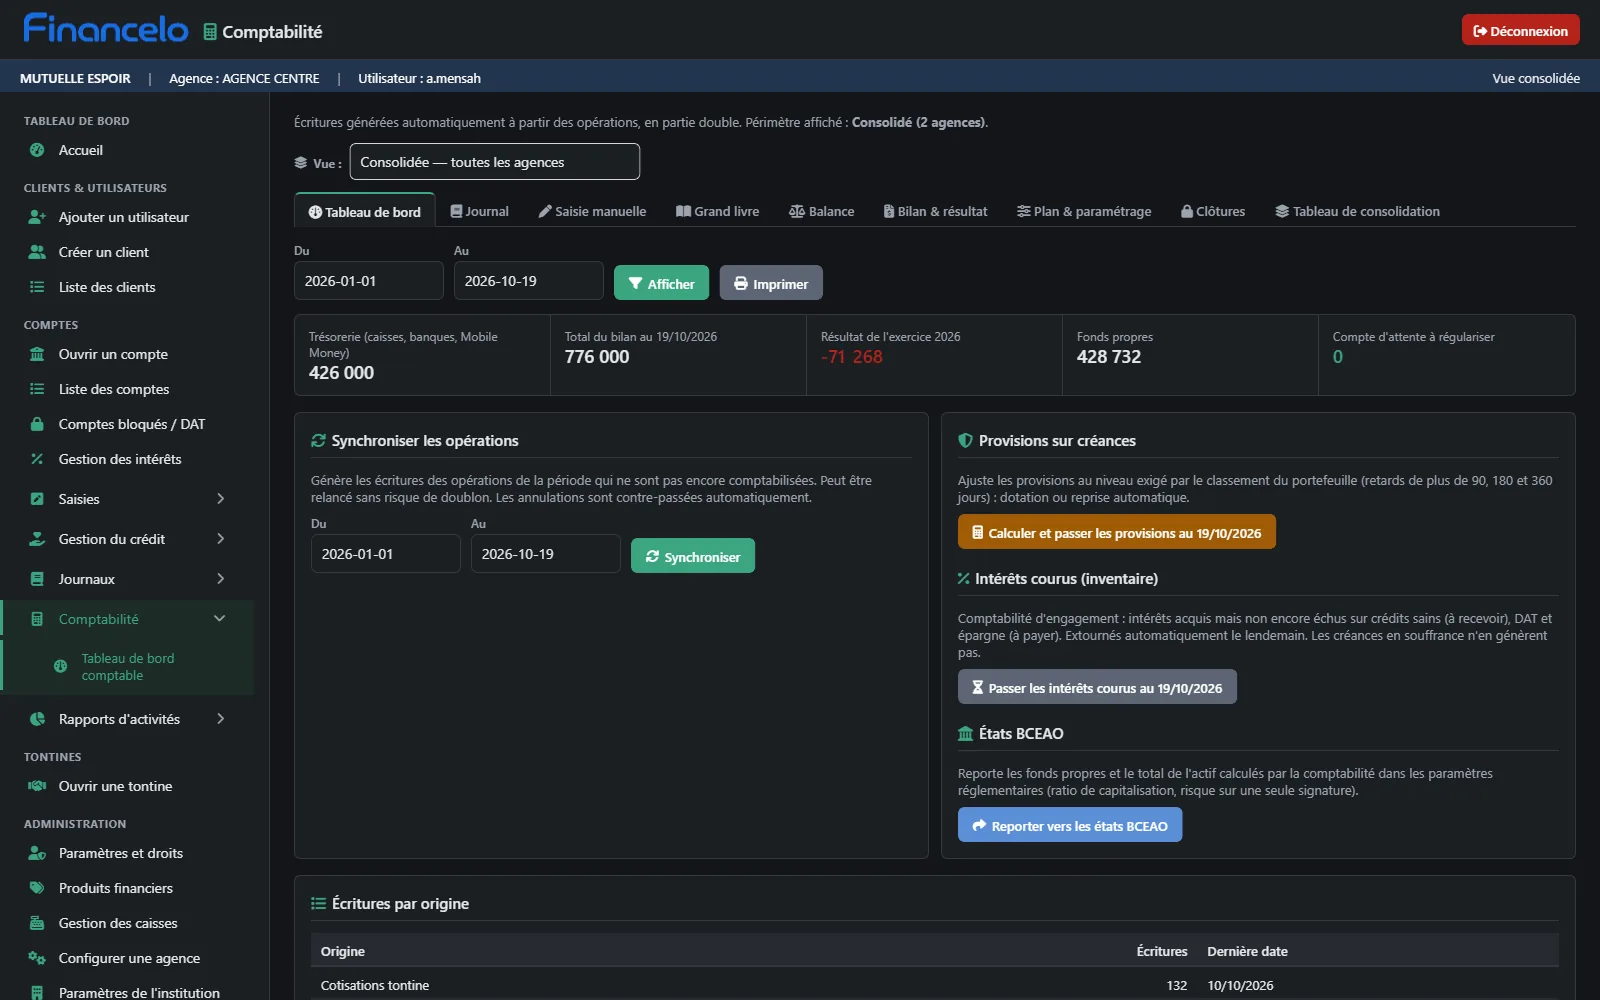Click the Ouvrir une tontine handshake icon

[x=37, y=786]
